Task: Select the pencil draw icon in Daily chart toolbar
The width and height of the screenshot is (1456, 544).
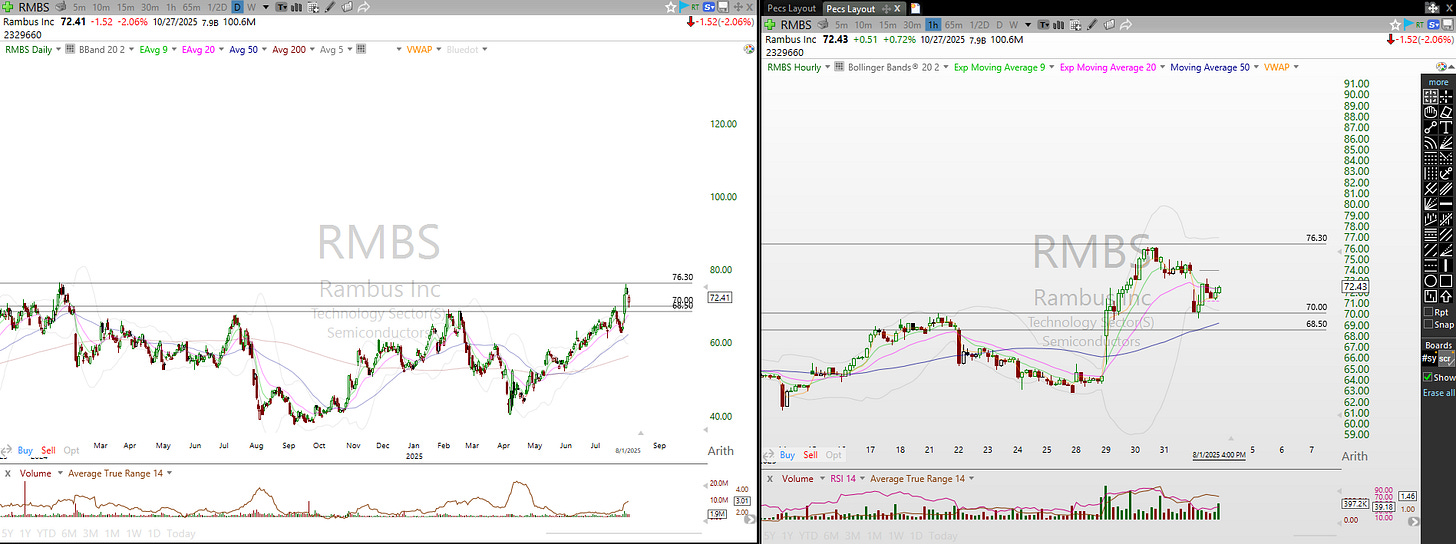Action: [x=330, y=7]
